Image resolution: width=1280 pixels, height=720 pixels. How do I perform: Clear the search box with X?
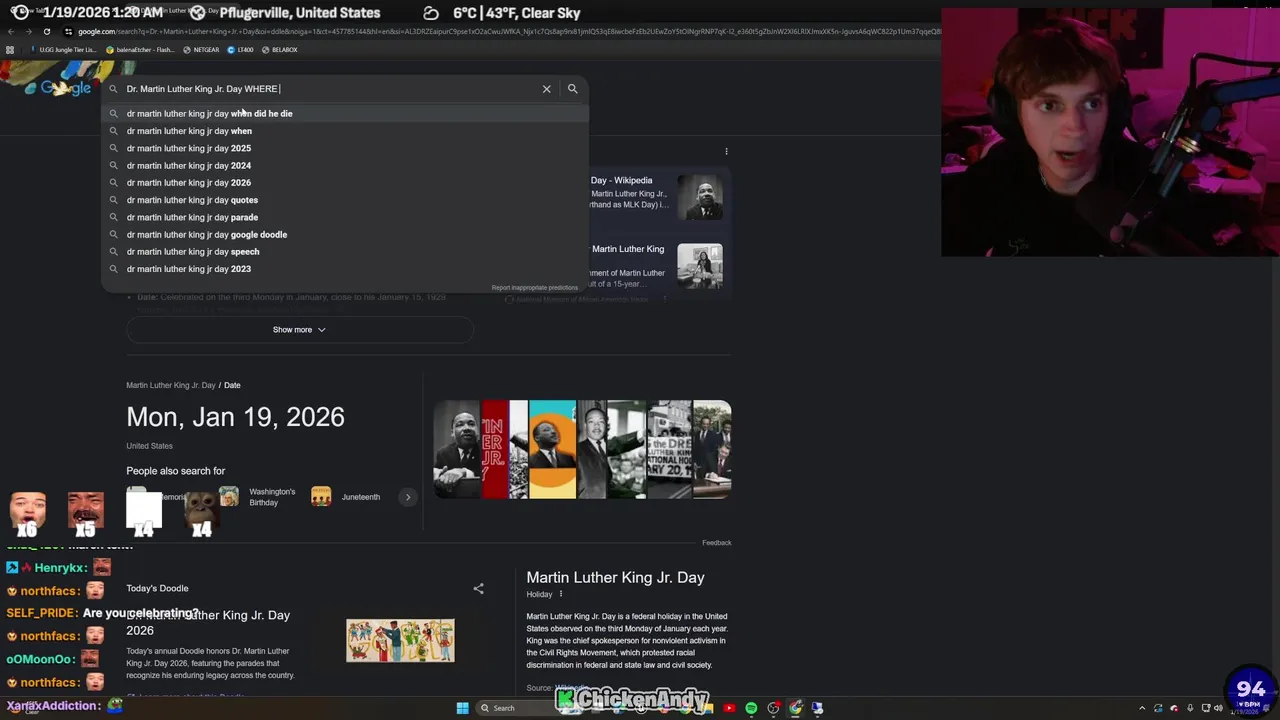(546, 89)
